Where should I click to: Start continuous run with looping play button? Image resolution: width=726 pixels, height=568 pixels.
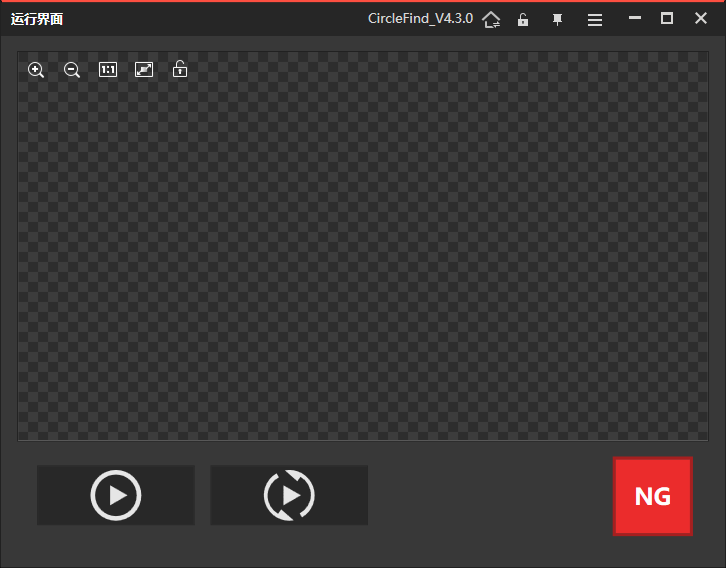(x=289, y=495)
